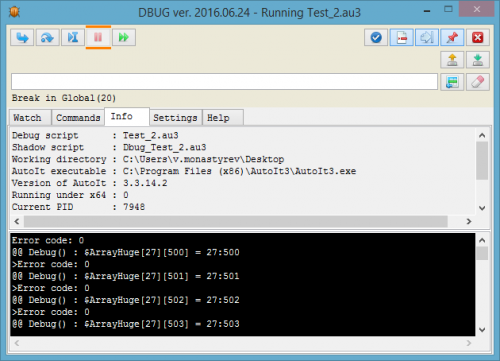Click the 'Test_2.au3' debug script value
The width and height of the screenshot is (500, 361).
pyautogui.click(x=151, y=135)
